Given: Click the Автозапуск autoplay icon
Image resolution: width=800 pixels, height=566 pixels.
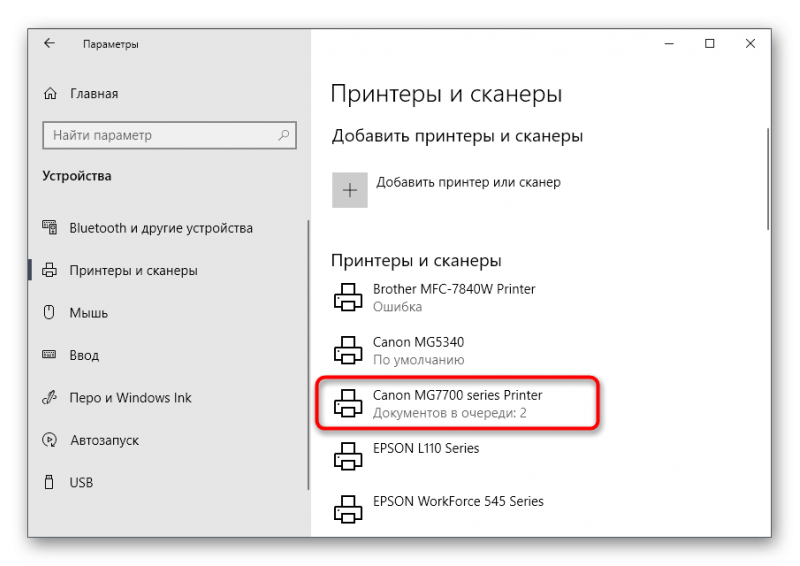Looking at the screenshot, I should click(49, 440).
